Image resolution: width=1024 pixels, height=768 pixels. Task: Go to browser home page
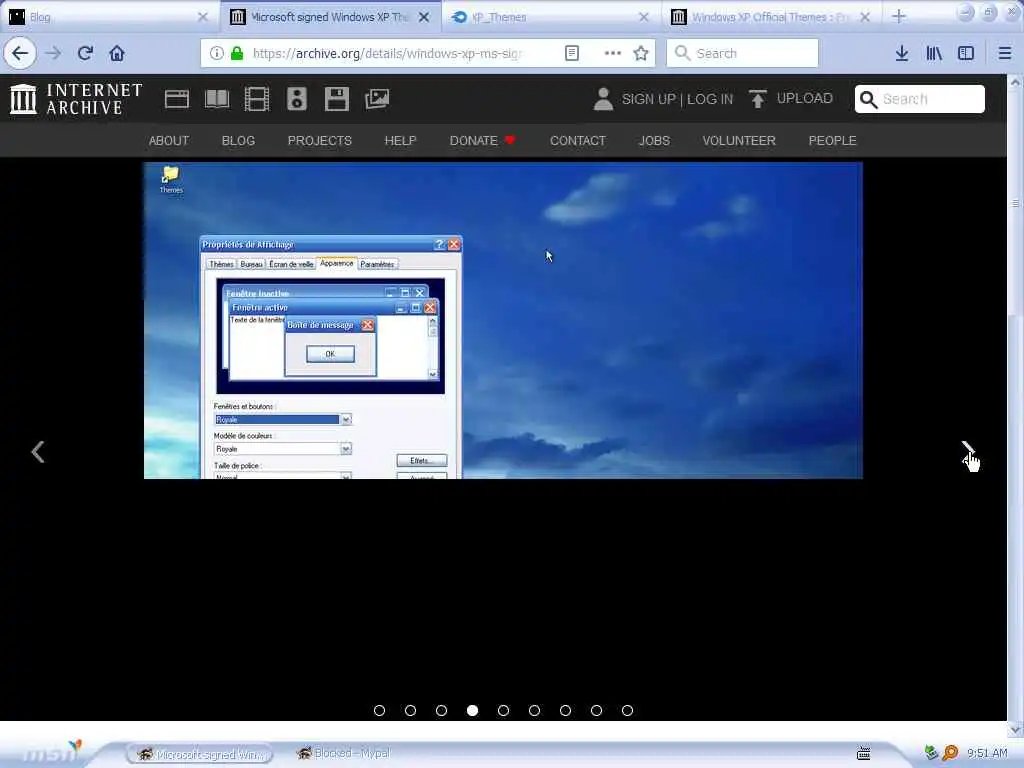pos(117,54)
